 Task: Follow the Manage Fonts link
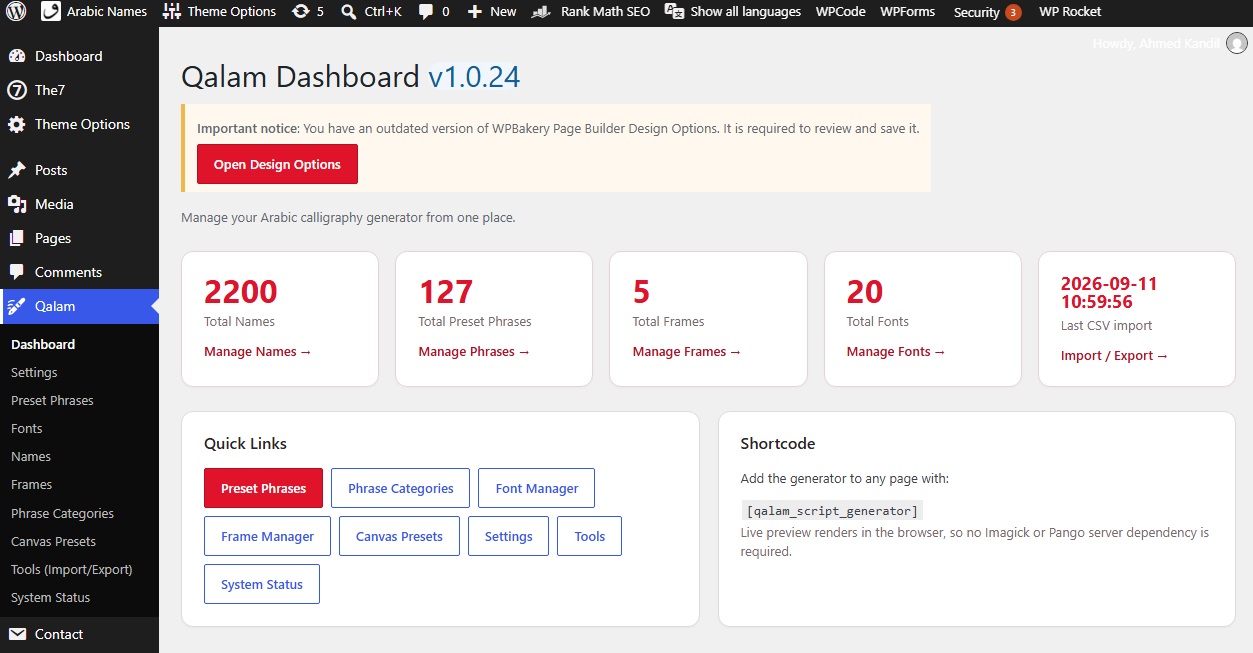(x=896, y=351)
